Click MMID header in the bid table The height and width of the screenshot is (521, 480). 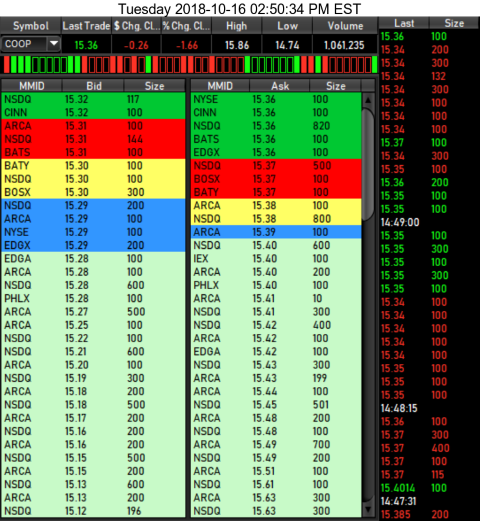(x=32, y=86)
